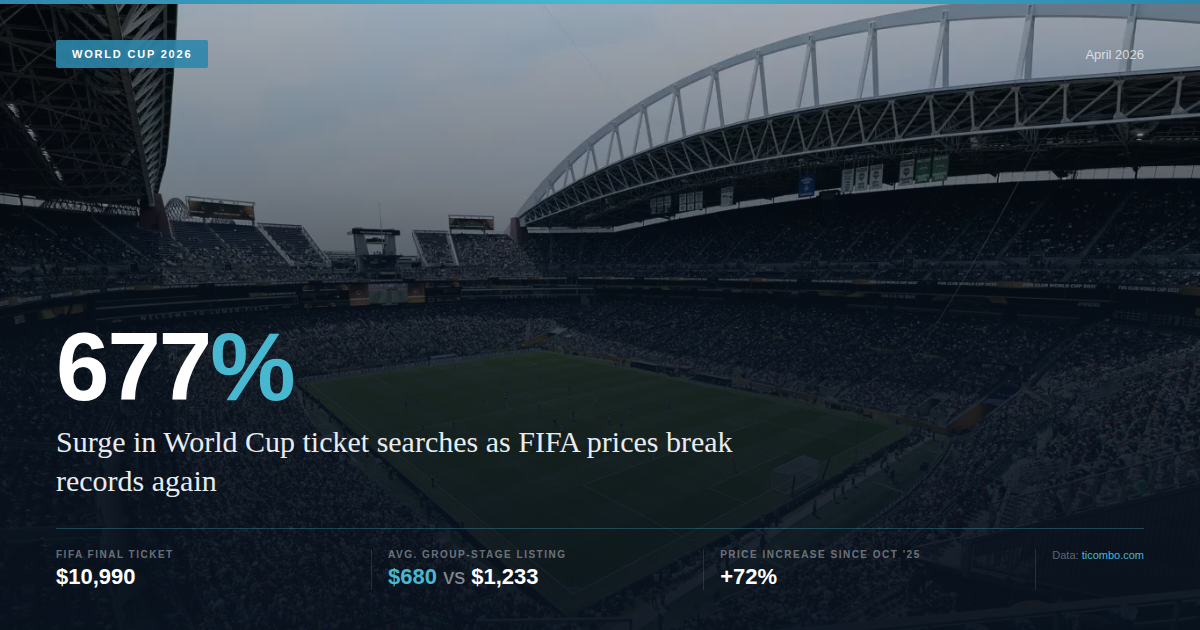The width and height of the screenshot is (1200, 630).
Task: Click the PRICE INCREASE SINCE OCT '25 label
Action: (819, 554)
